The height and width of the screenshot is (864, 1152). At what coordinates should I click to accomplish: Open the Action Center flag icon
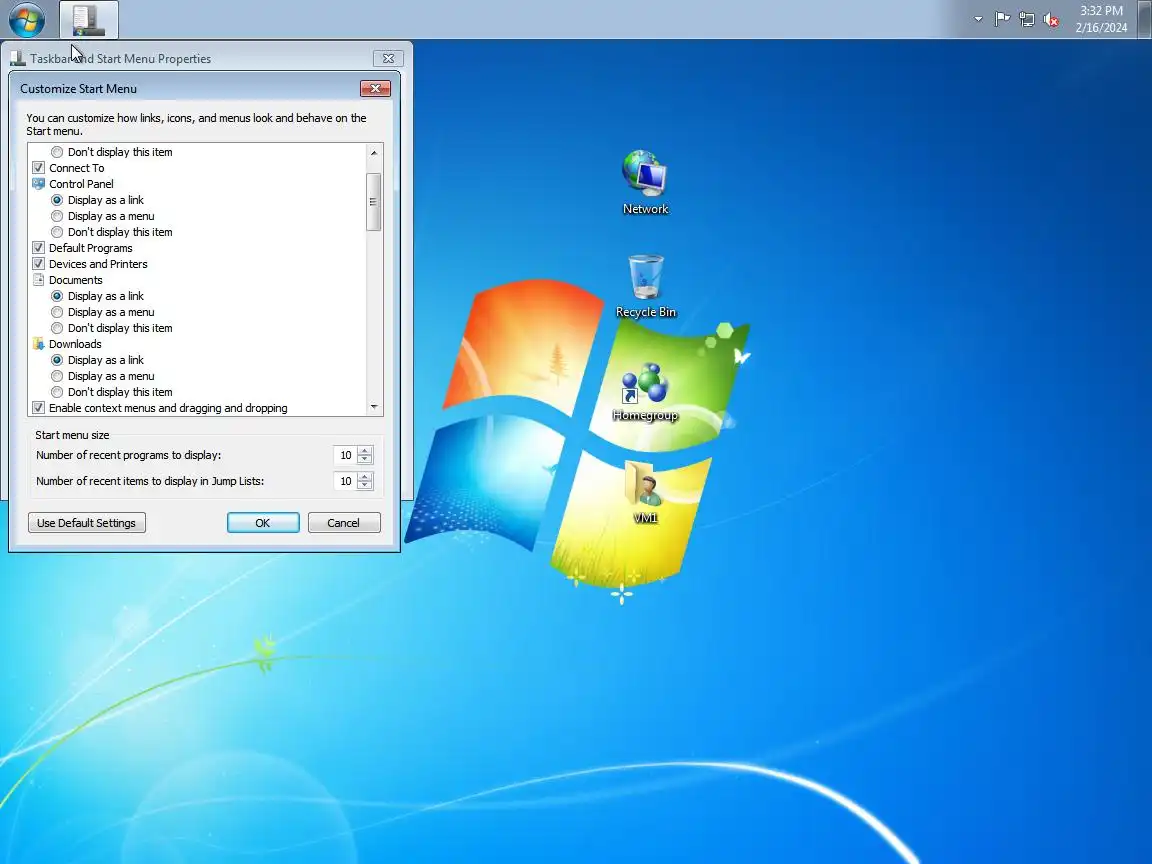point(1001,19)
